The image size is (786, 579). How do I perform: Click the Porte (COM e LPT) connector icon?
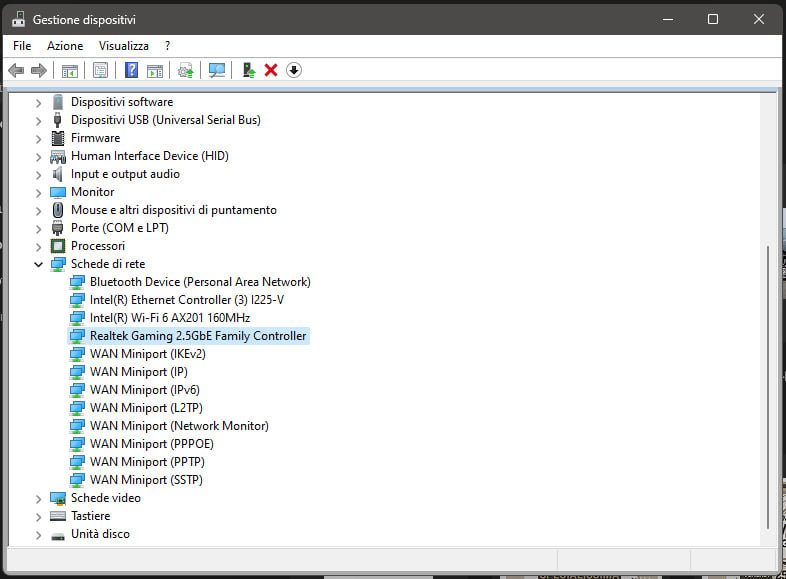(58, 228)
